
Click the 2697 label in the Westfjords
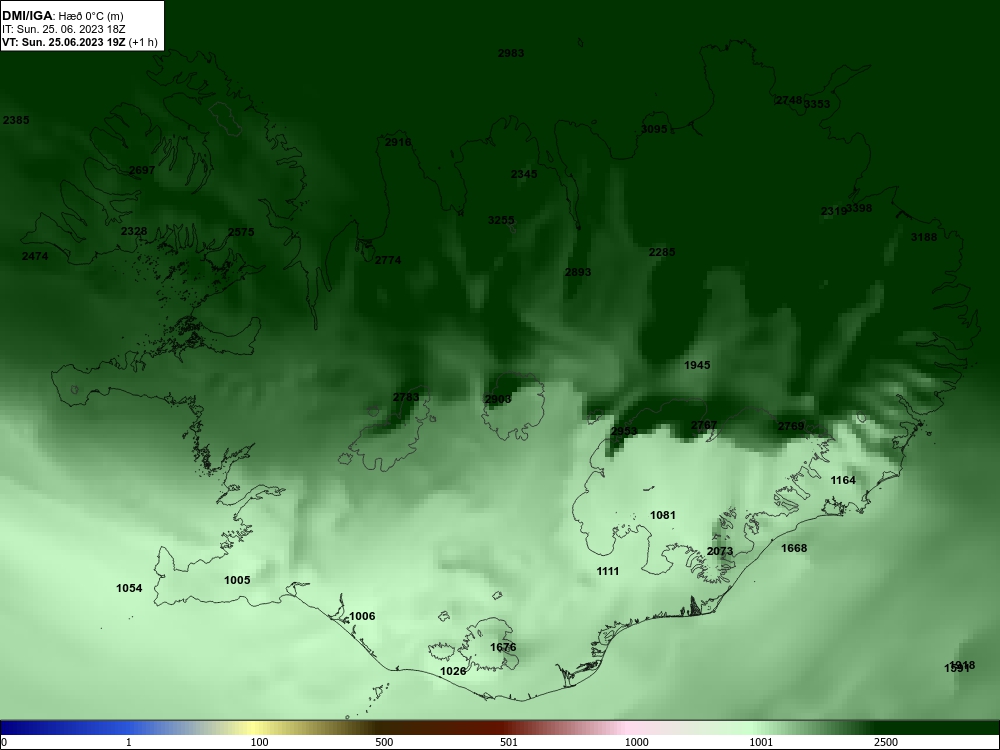click(142, 170)
